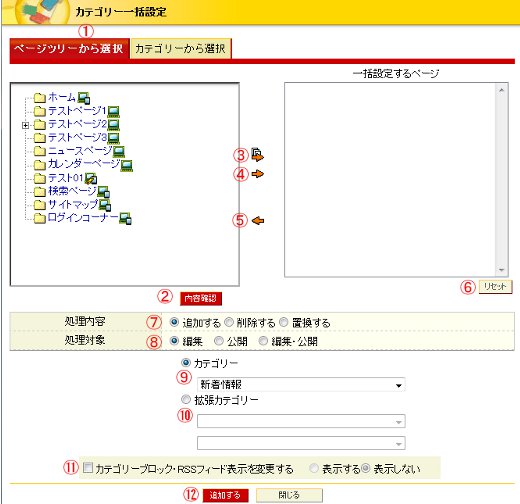Switch to カテゴリーから選択 tab

pyautogui.click(x=180, y=49)
